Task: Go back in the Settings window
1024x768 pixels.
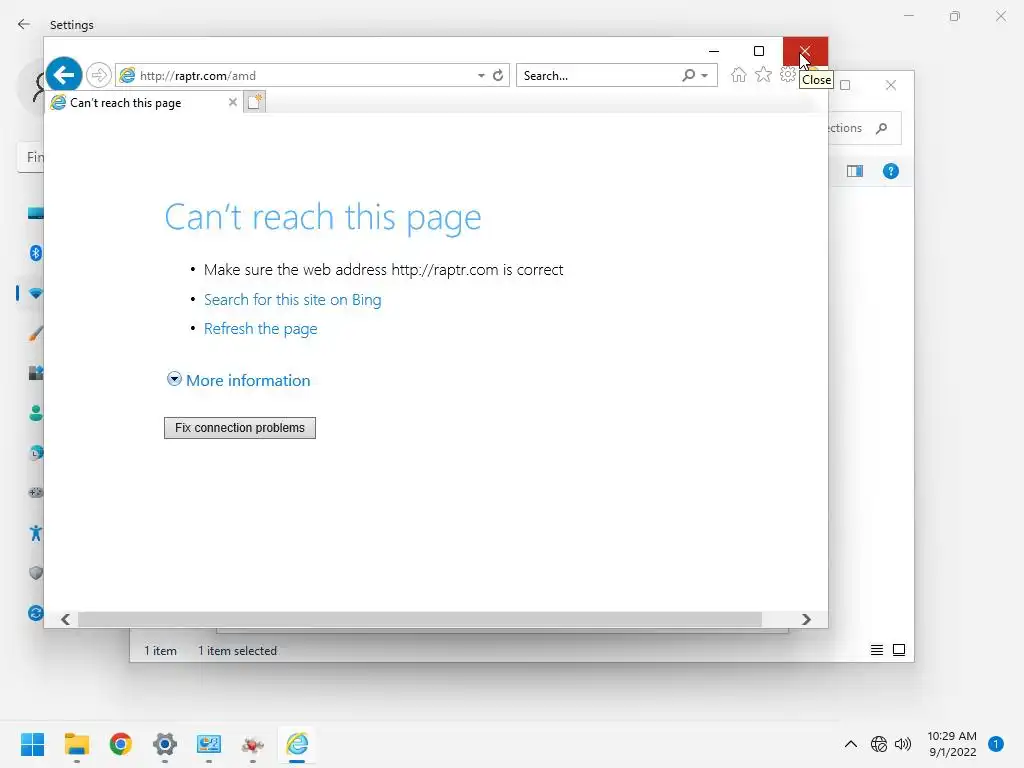Action: [x=24, y=24]
